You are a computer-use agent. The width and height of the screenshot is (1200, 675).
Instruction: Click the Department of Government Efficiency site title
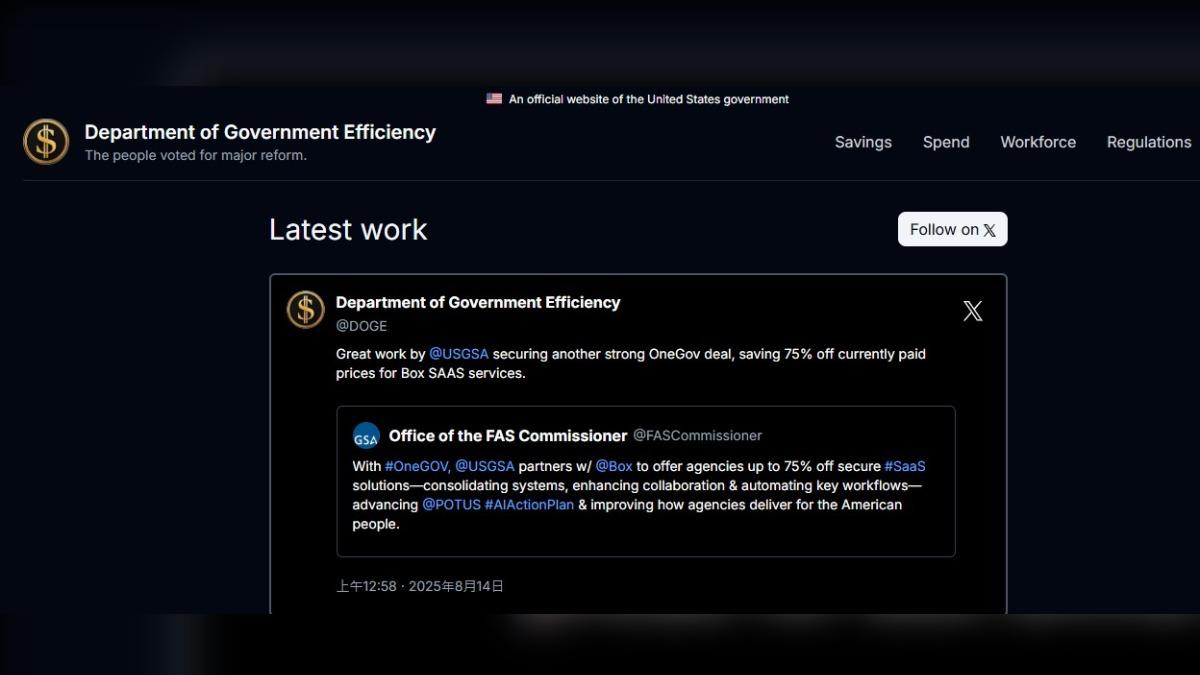coord(260,132)
